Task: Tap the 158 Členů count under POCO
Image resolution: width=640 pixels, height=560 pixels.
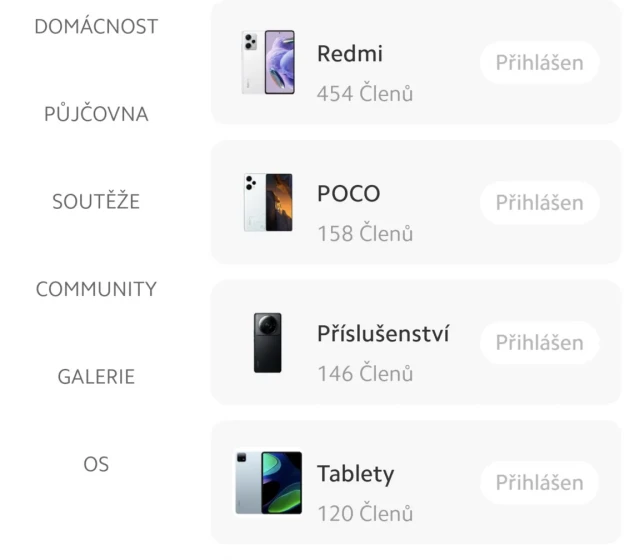Action: click(365, 234)
